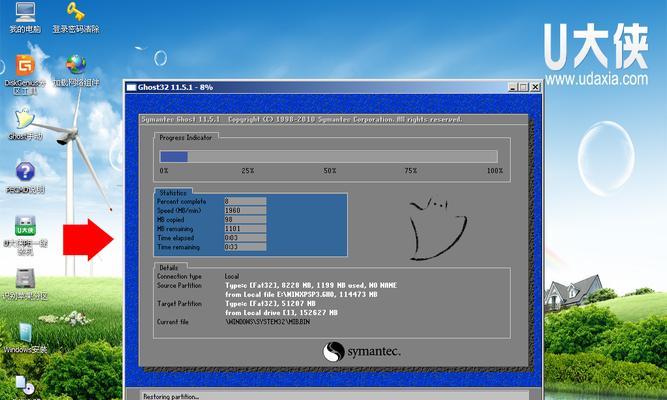Close the Ghost32 window
This screenshot has height=400, width=667.
click(535, 87)
